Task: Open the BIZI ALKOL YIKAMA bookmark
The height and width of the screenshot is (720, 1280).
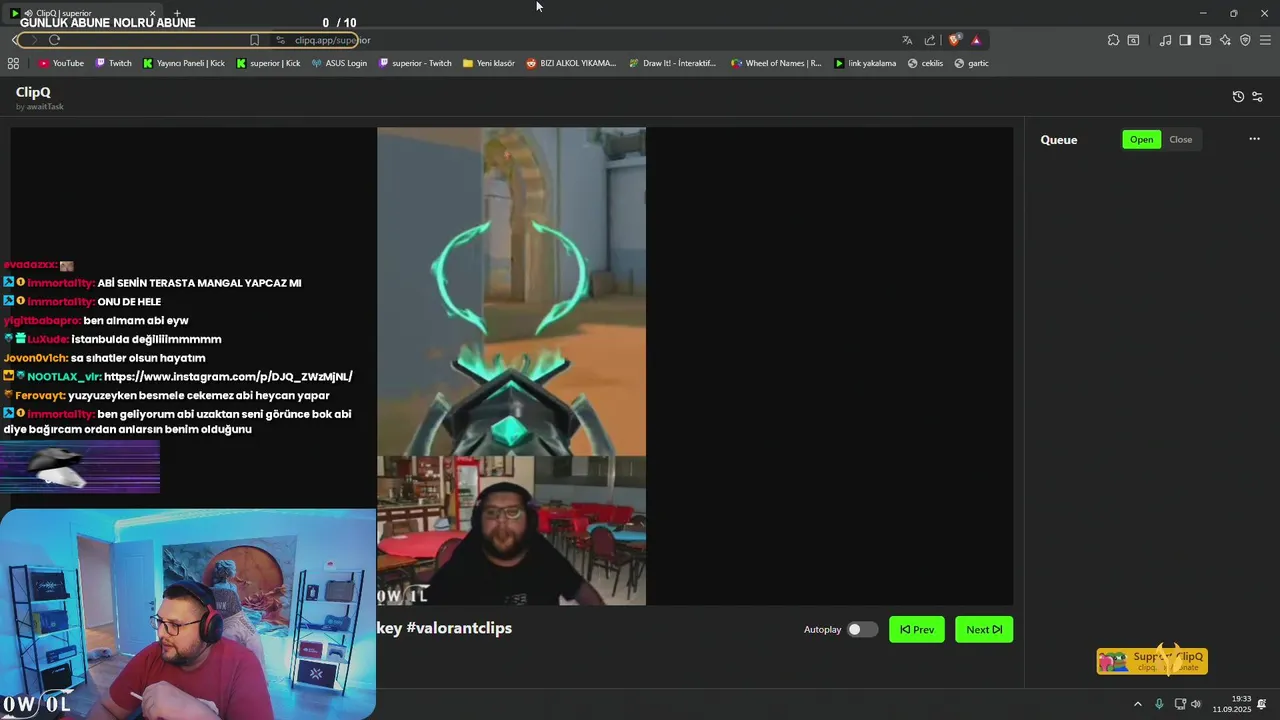Action: pos(571,63)
